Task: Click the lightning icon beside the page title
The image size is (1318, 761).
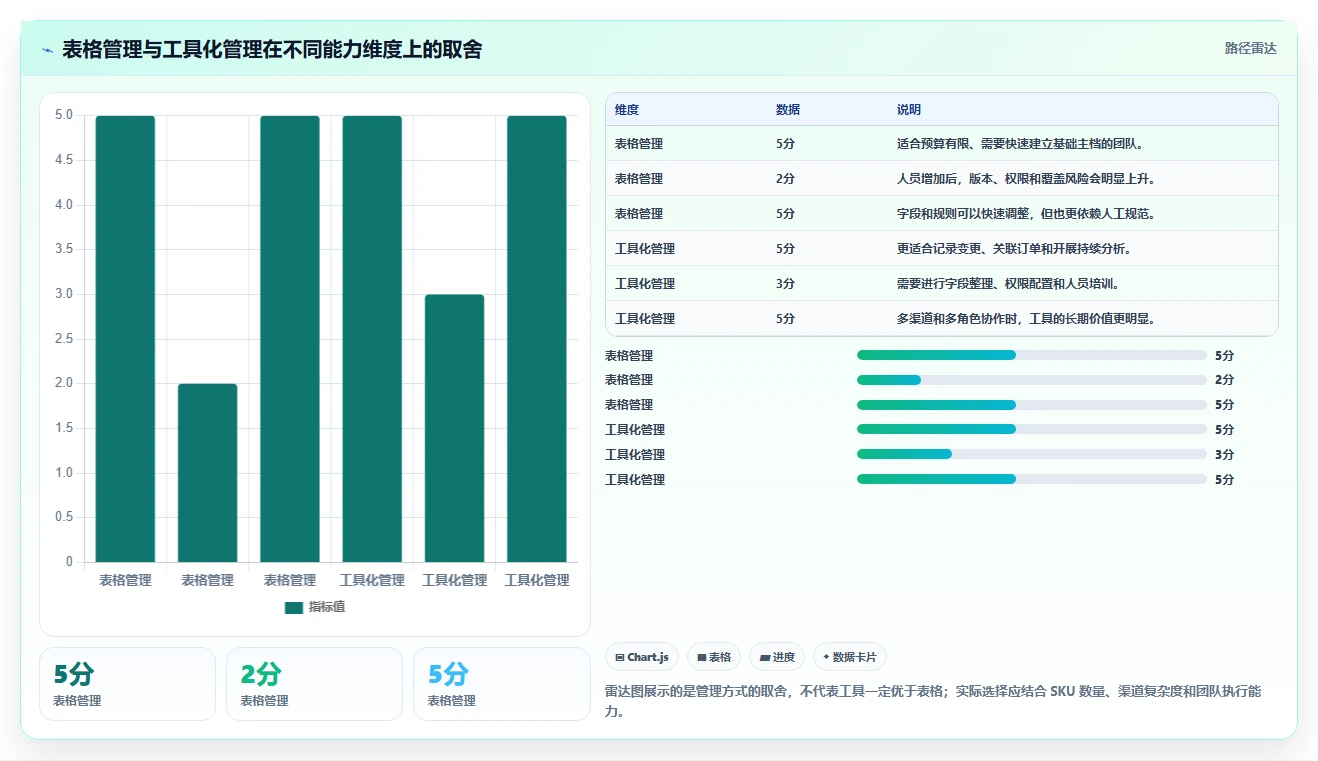Action: point(48,50)
